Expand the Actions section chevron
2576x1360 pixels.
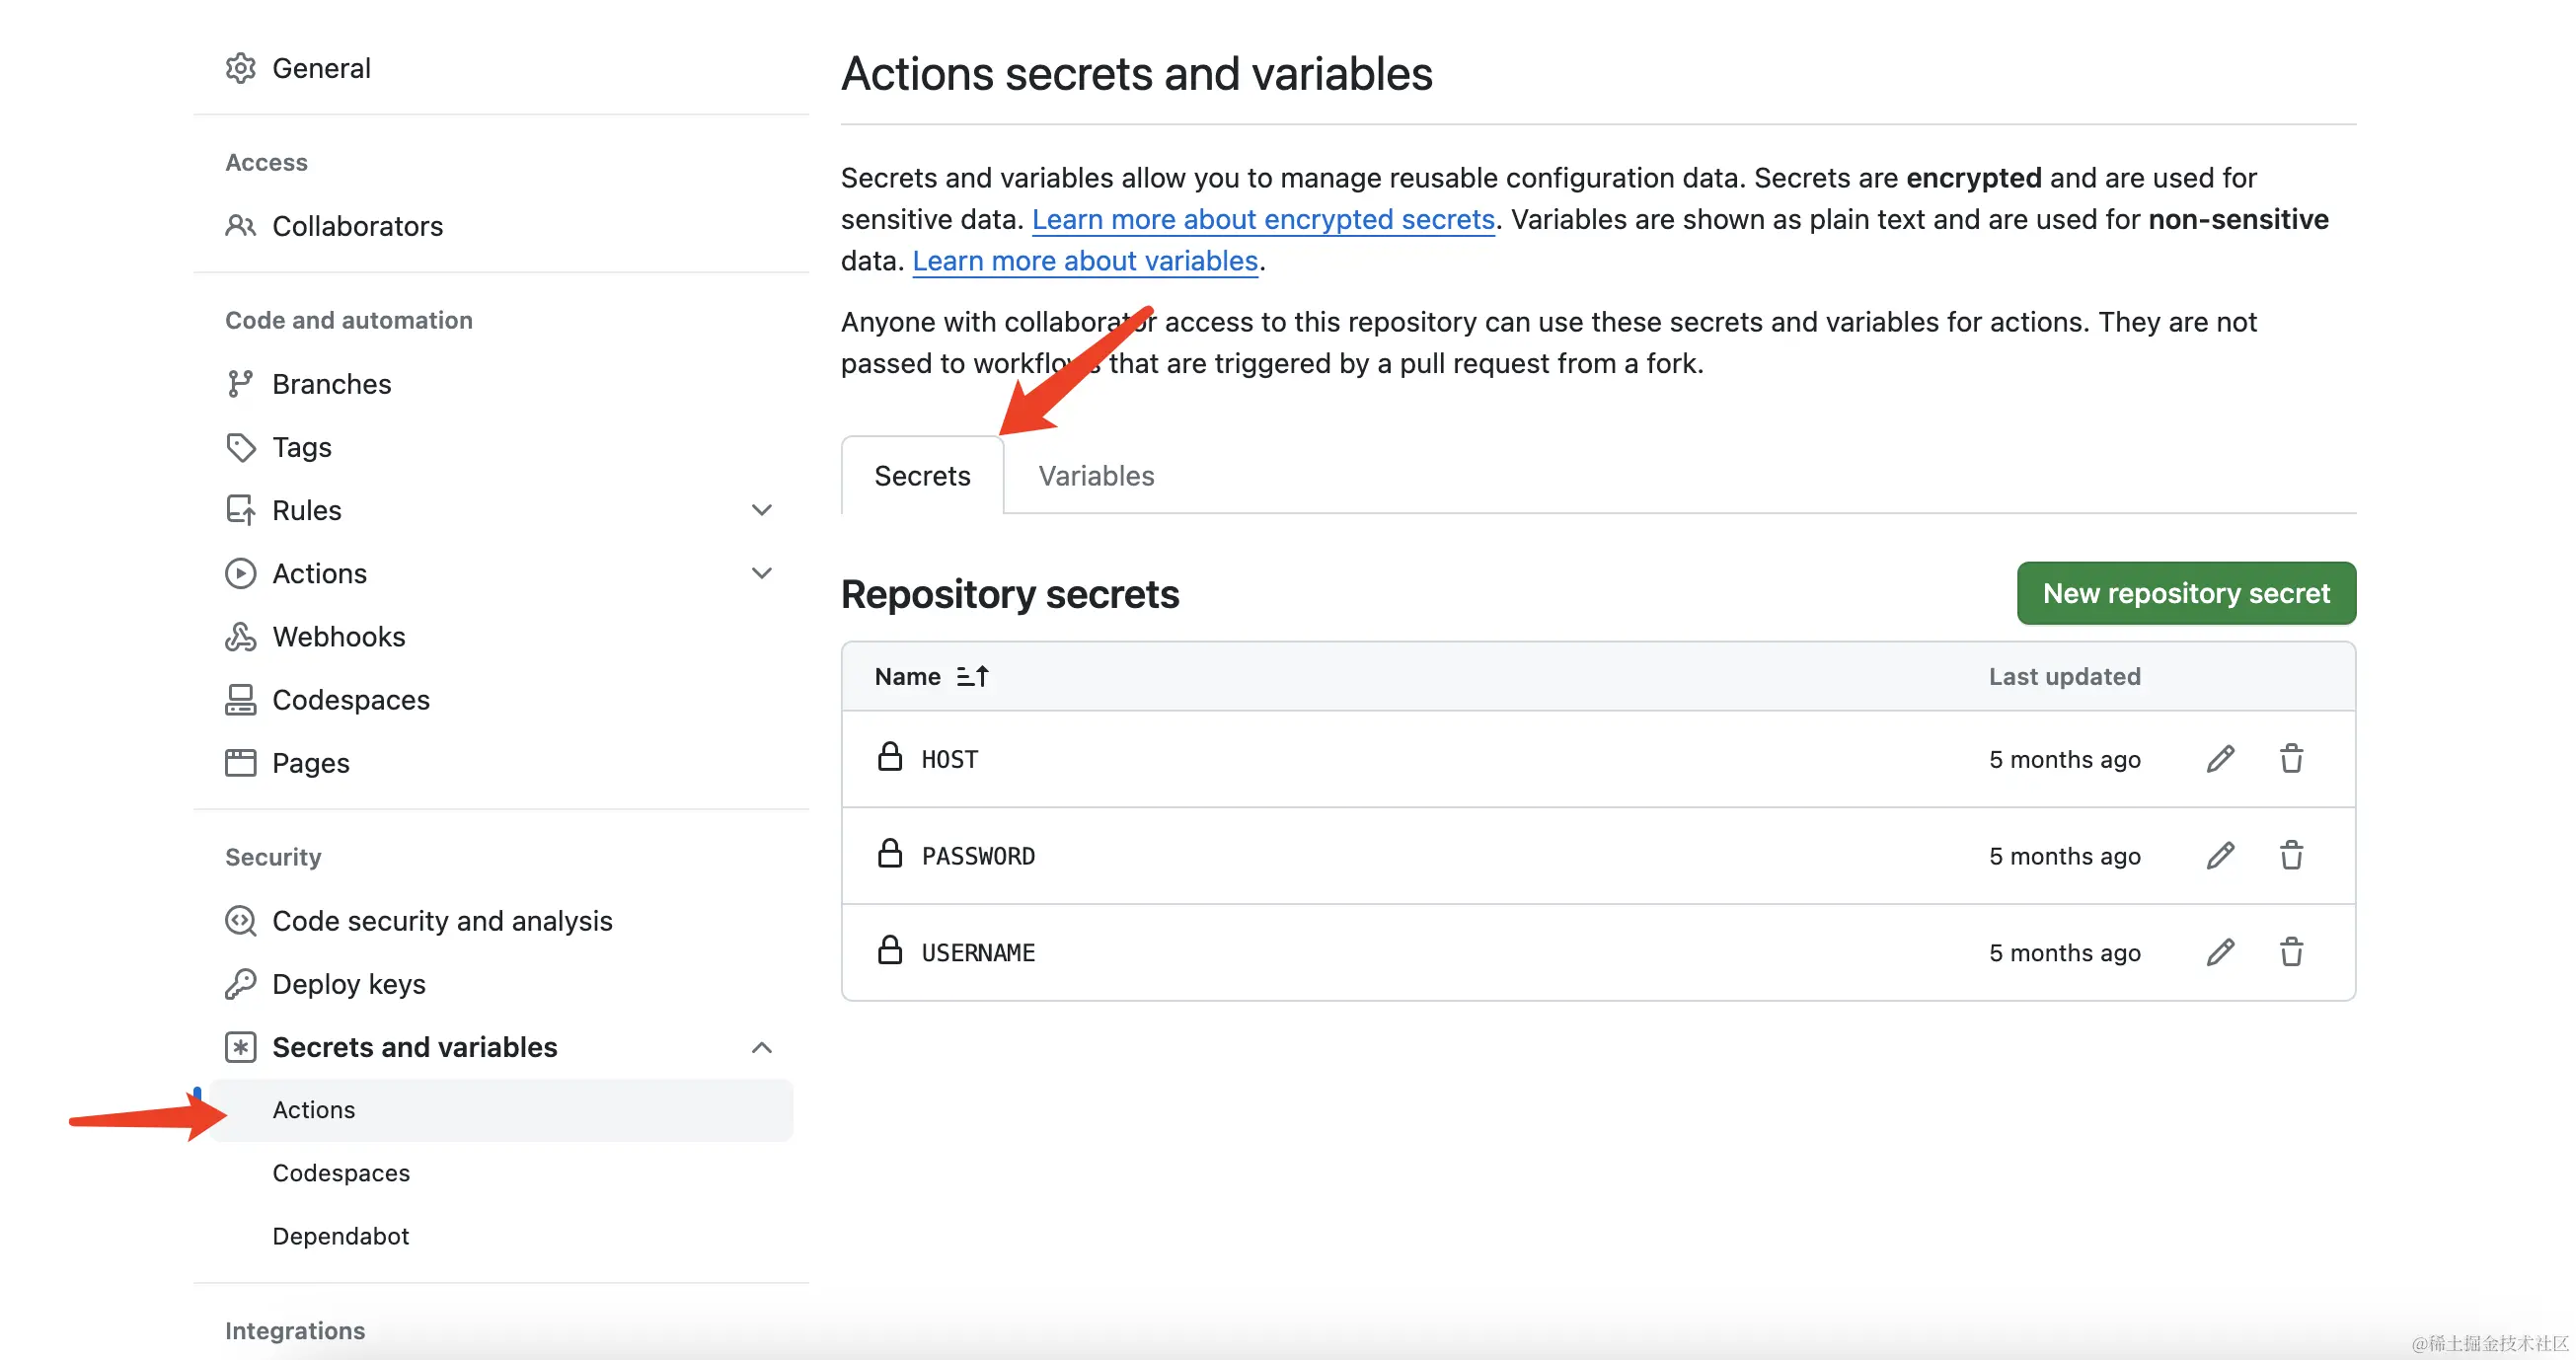761,573
